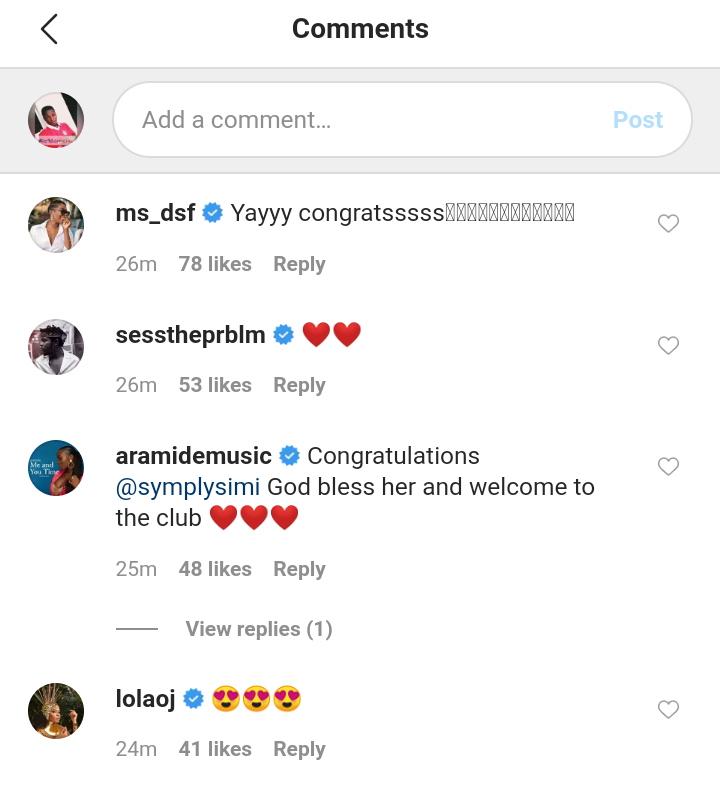Open aramidemusic profile avatar
720x797 pixels.
click(x=56, y=468)
